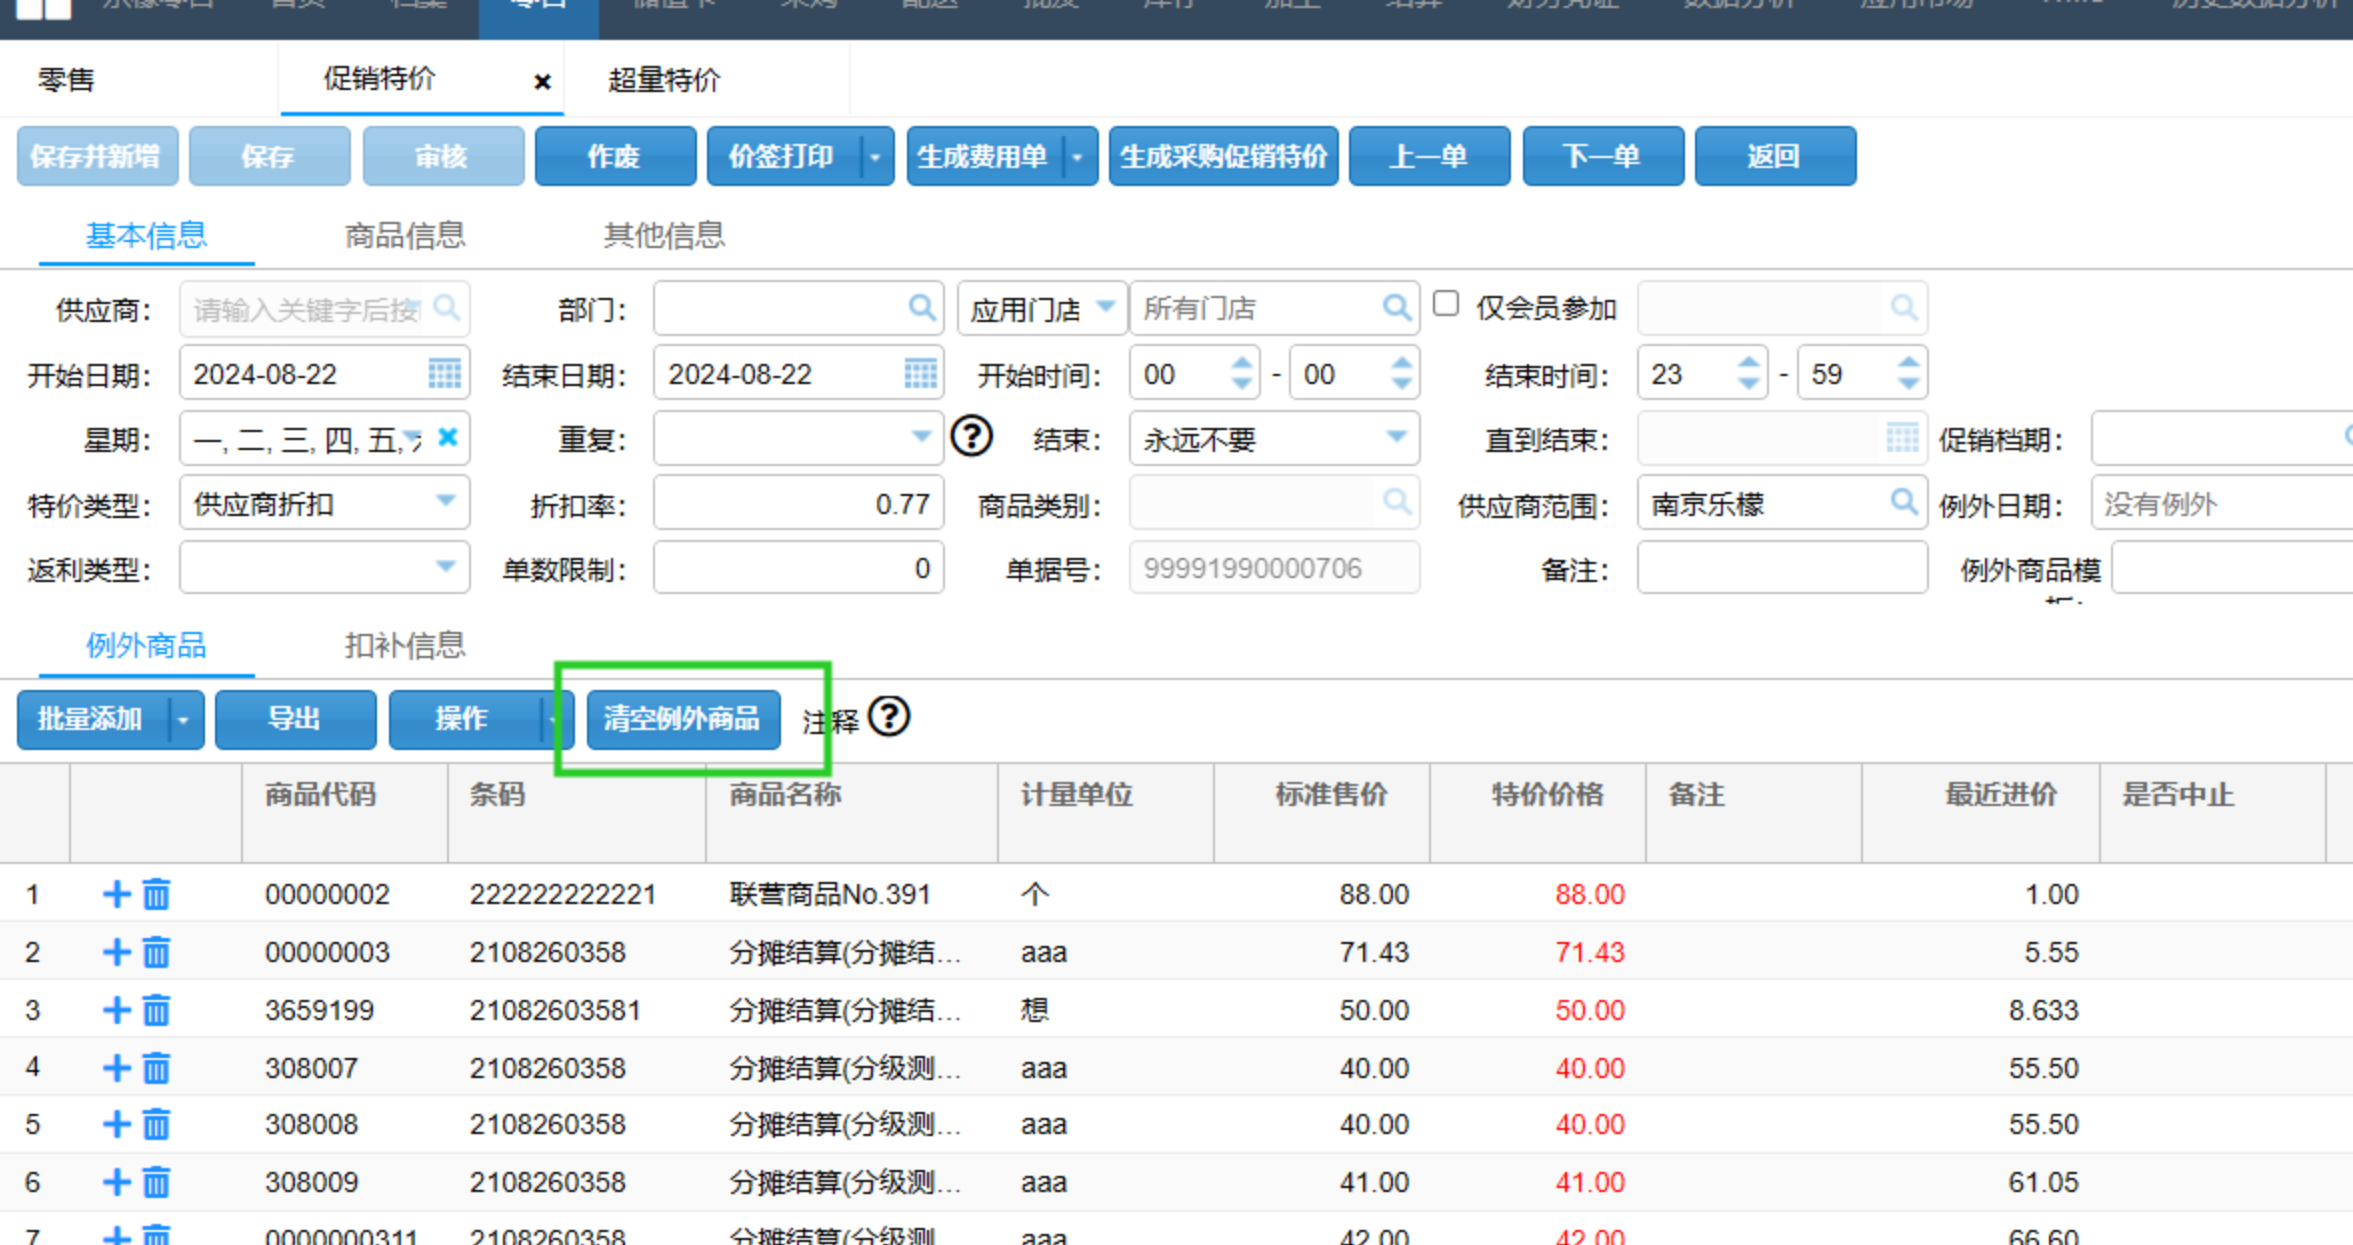Screen dimensions: 2353x1245
Task: Click the 供应商 keyword input field
Action: [x=307, y=309]
